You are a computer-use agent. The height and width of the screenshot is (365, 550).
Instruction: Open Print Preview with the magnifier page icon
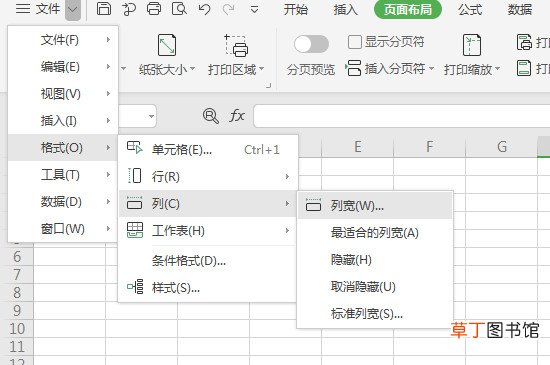179,9
